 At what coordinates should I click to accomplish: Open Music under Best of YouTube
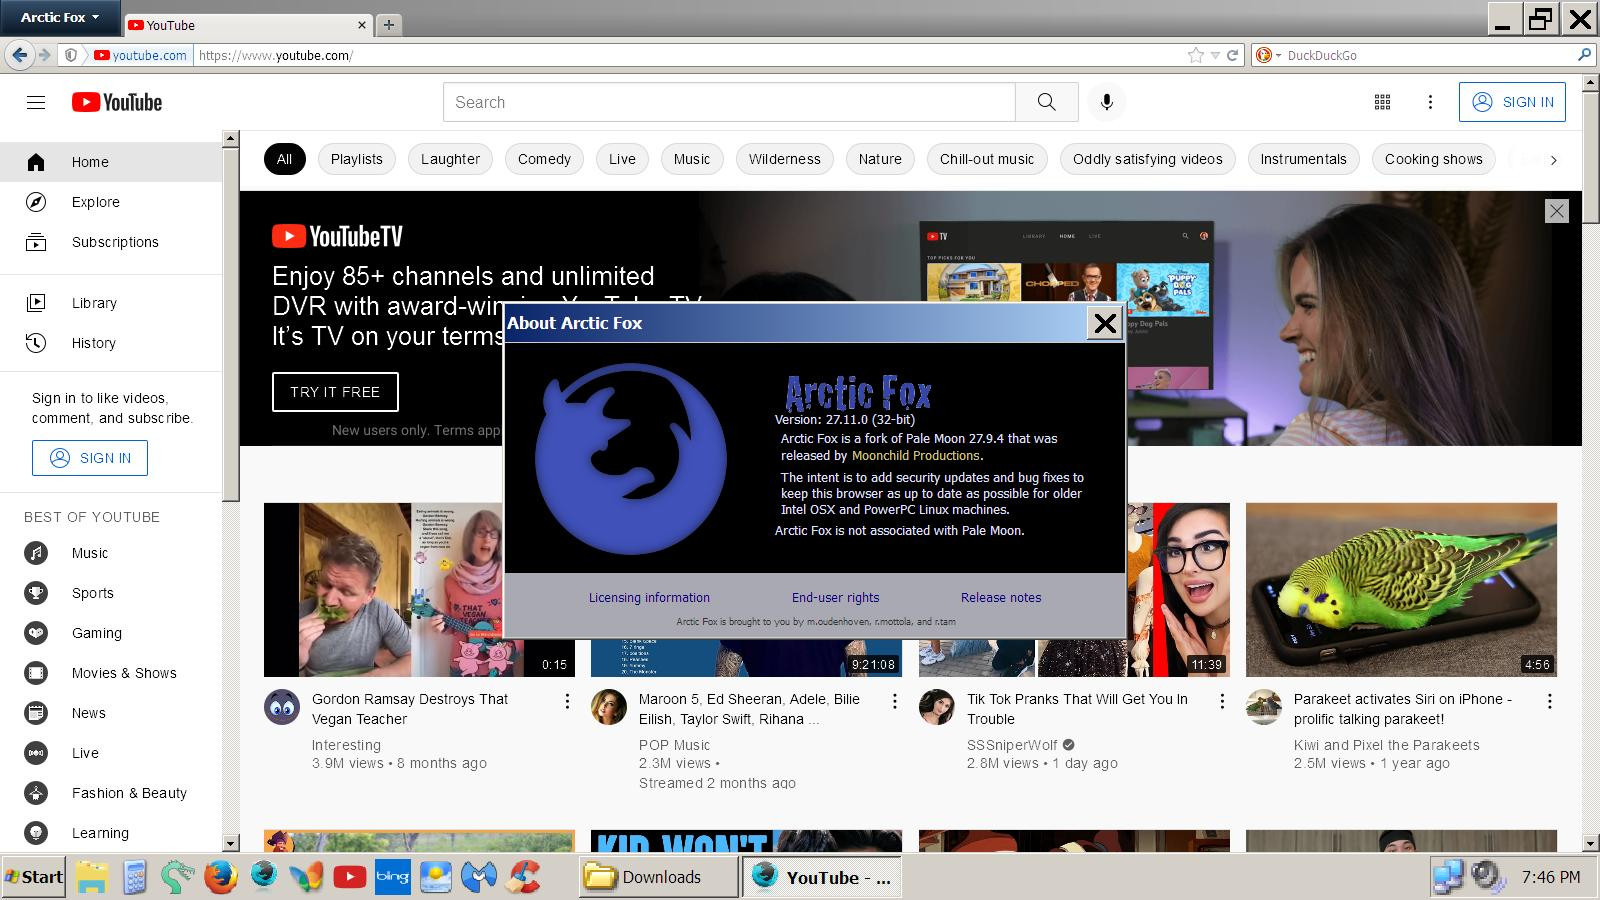point(111,553)
